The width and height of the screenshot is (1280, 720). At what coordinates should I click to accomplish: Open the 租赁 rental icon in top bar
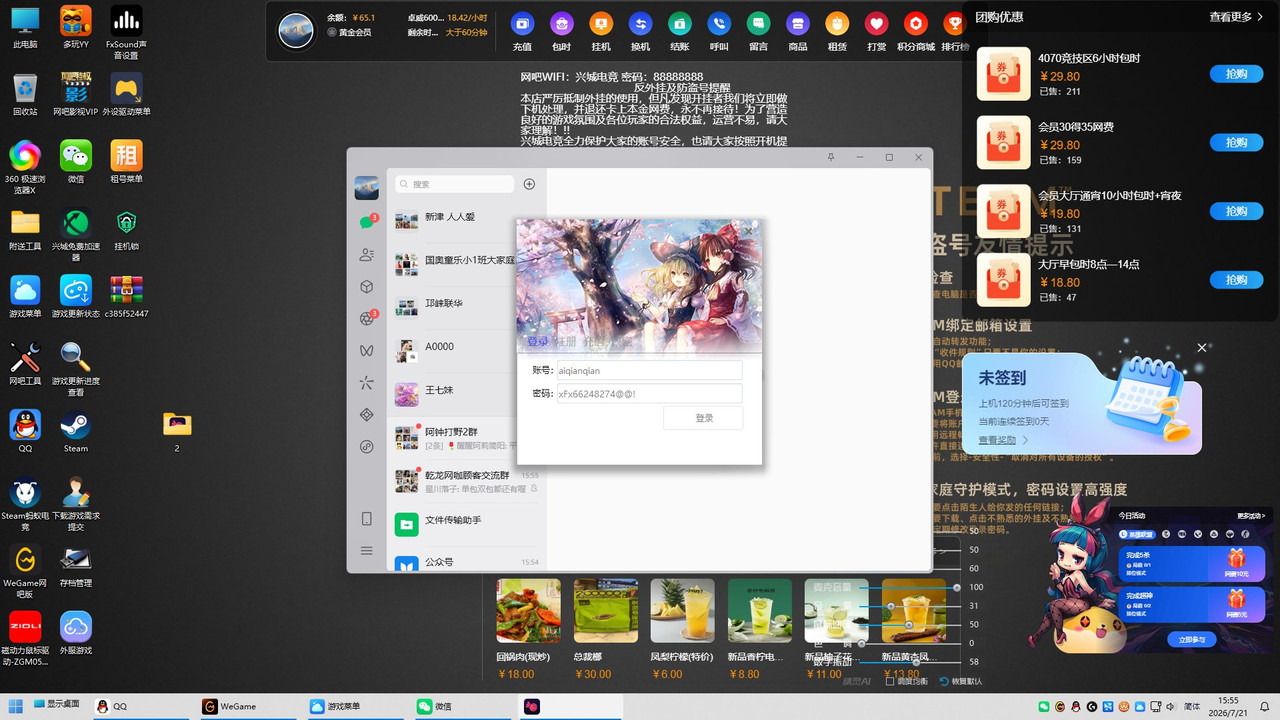[837, 24]
